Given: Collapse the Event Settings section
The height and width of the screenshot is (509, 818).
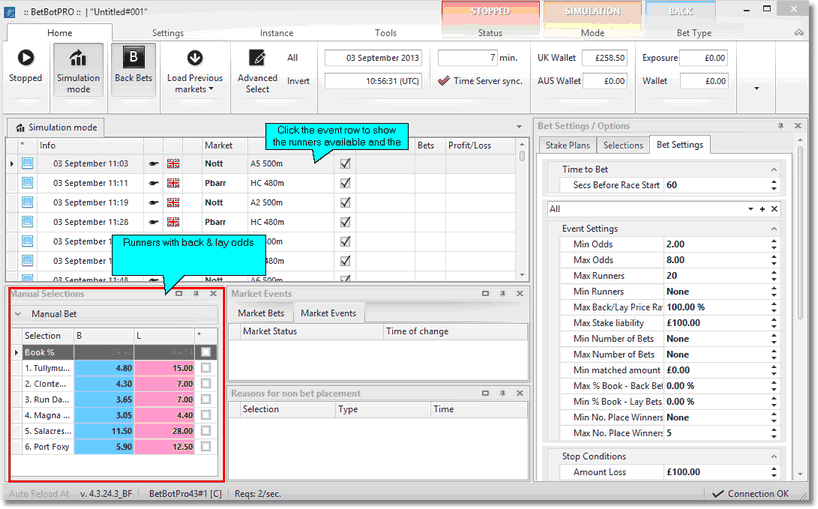Looking at the screenshot, I should pyautogui.click(x=774, y=229).
